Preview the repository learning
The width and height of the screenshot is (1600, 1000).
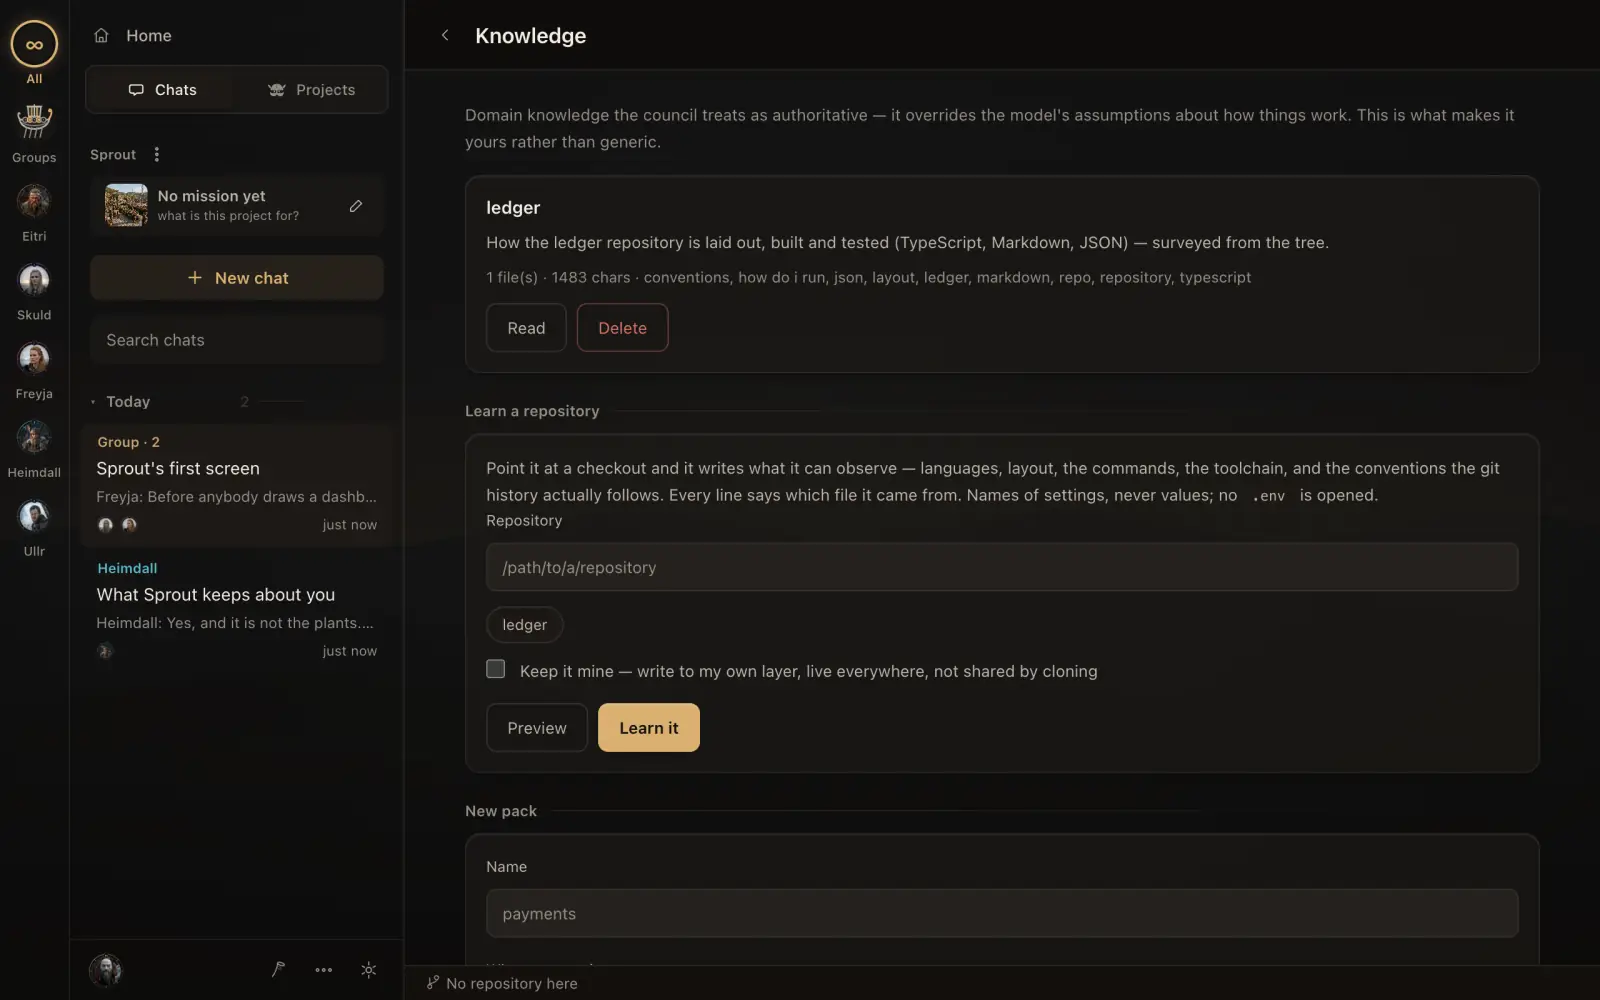537,728
